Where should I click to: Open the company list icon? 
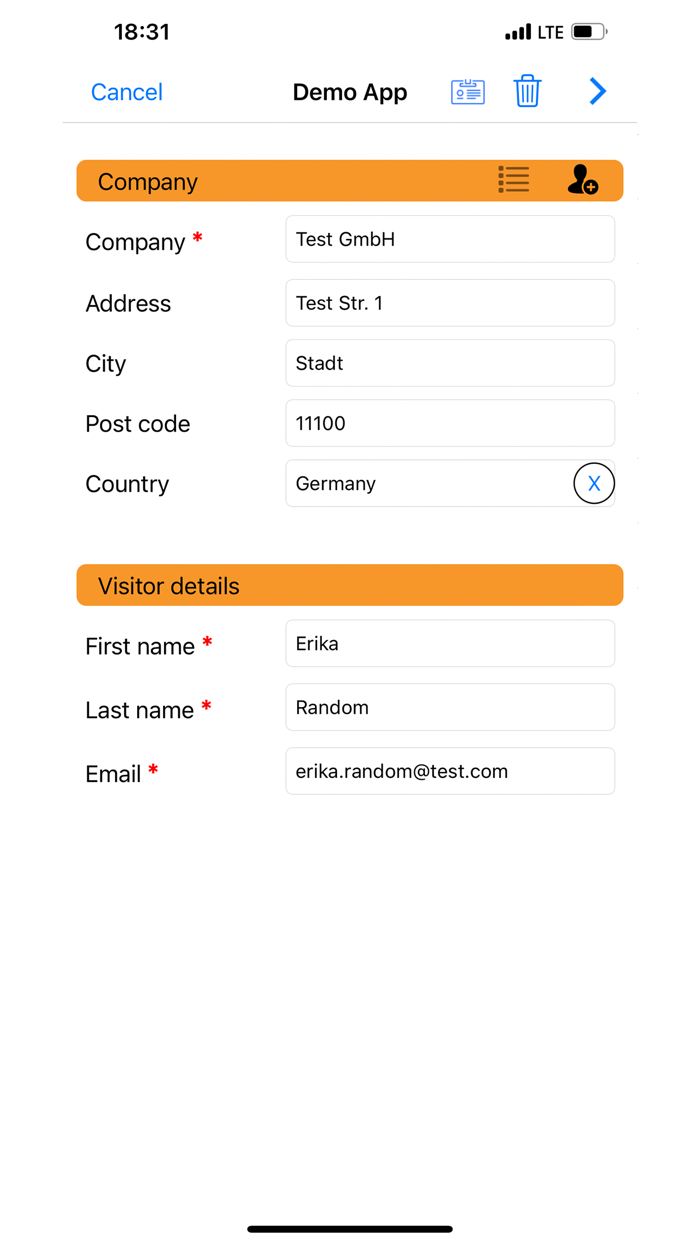[514, 180]
